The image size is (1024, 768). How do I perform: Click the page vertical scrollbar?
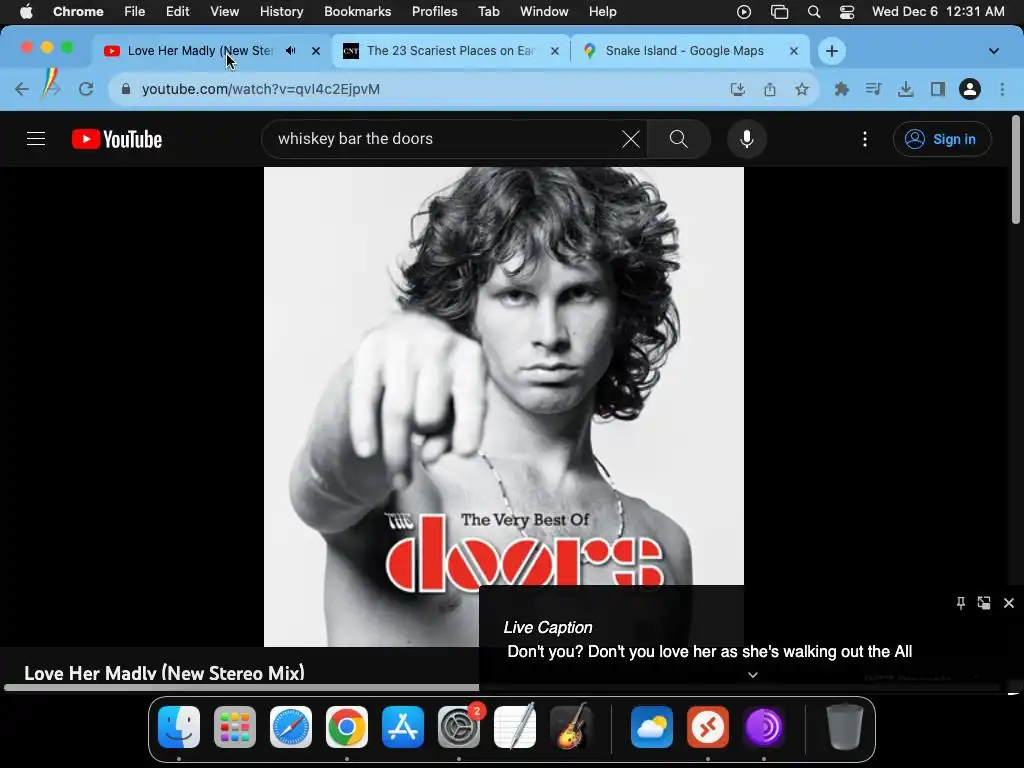1016,170
